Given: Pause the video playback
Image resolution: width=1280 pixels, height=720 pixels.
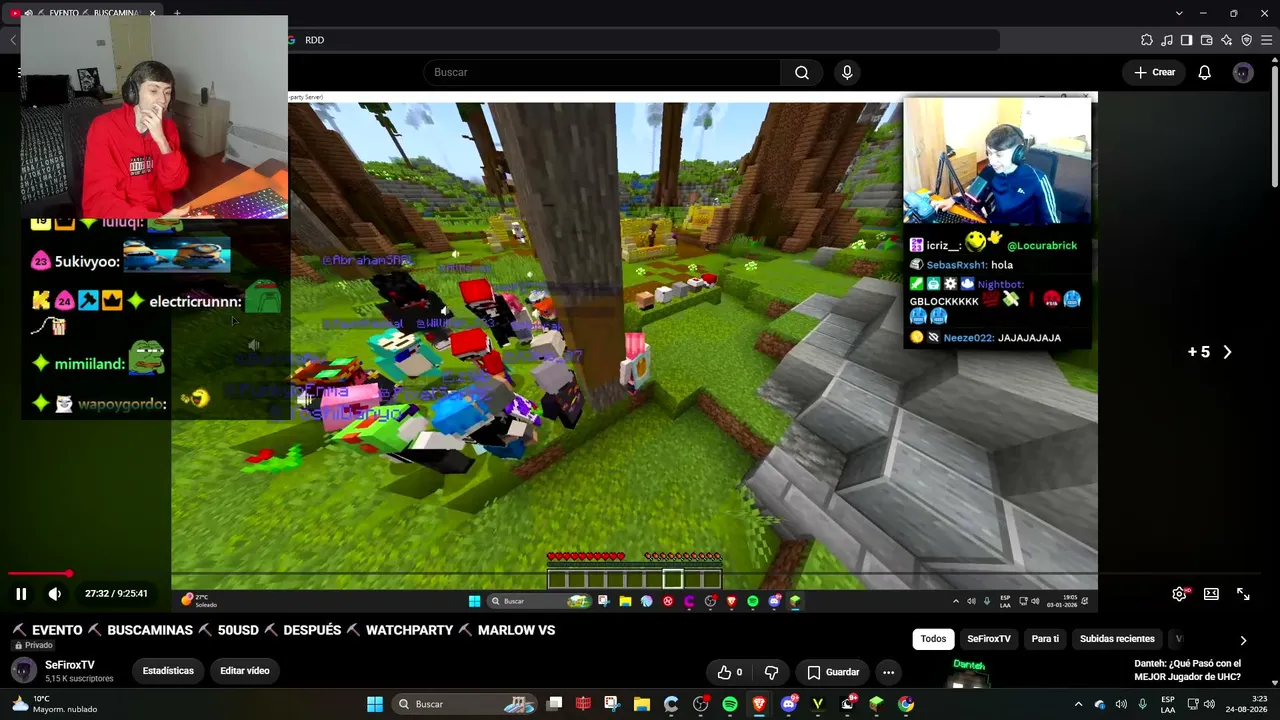Looking at the screenshot, I should (x=21, y=594).
